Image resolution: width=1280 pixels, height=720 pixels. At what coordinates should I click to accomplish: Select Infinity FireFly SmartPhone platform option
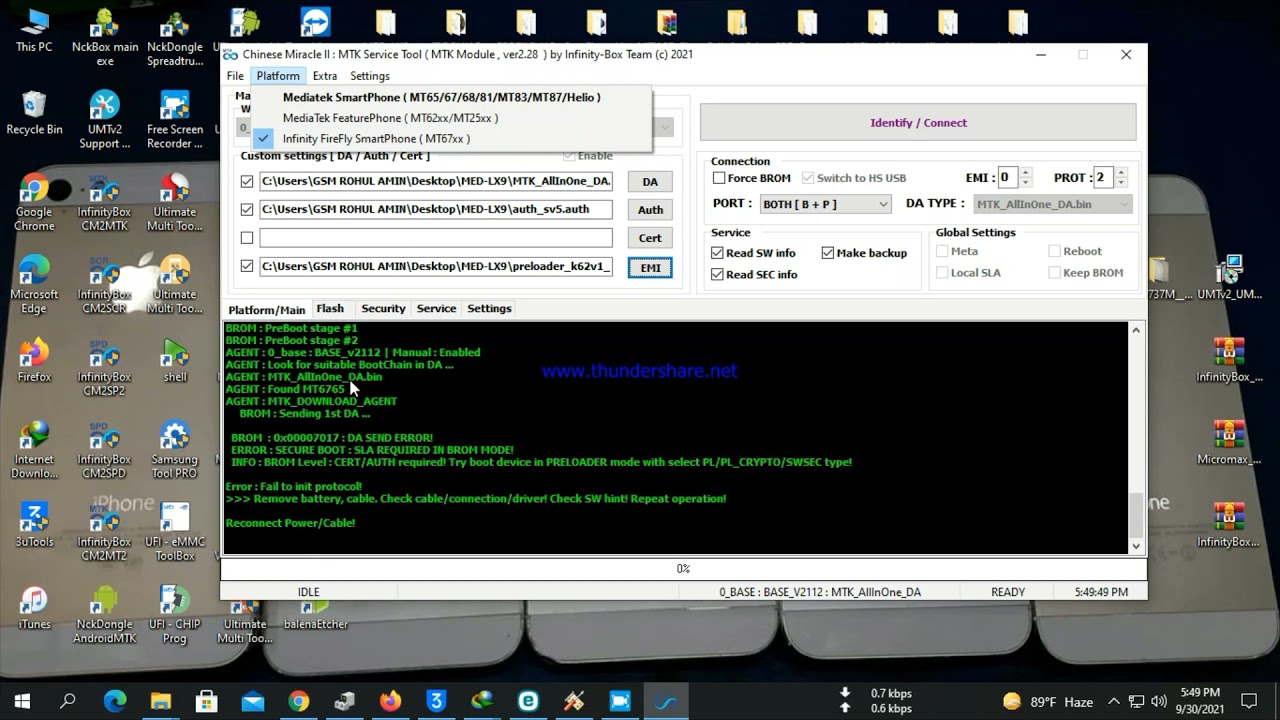pyautogui.click(x=452, y=139)
